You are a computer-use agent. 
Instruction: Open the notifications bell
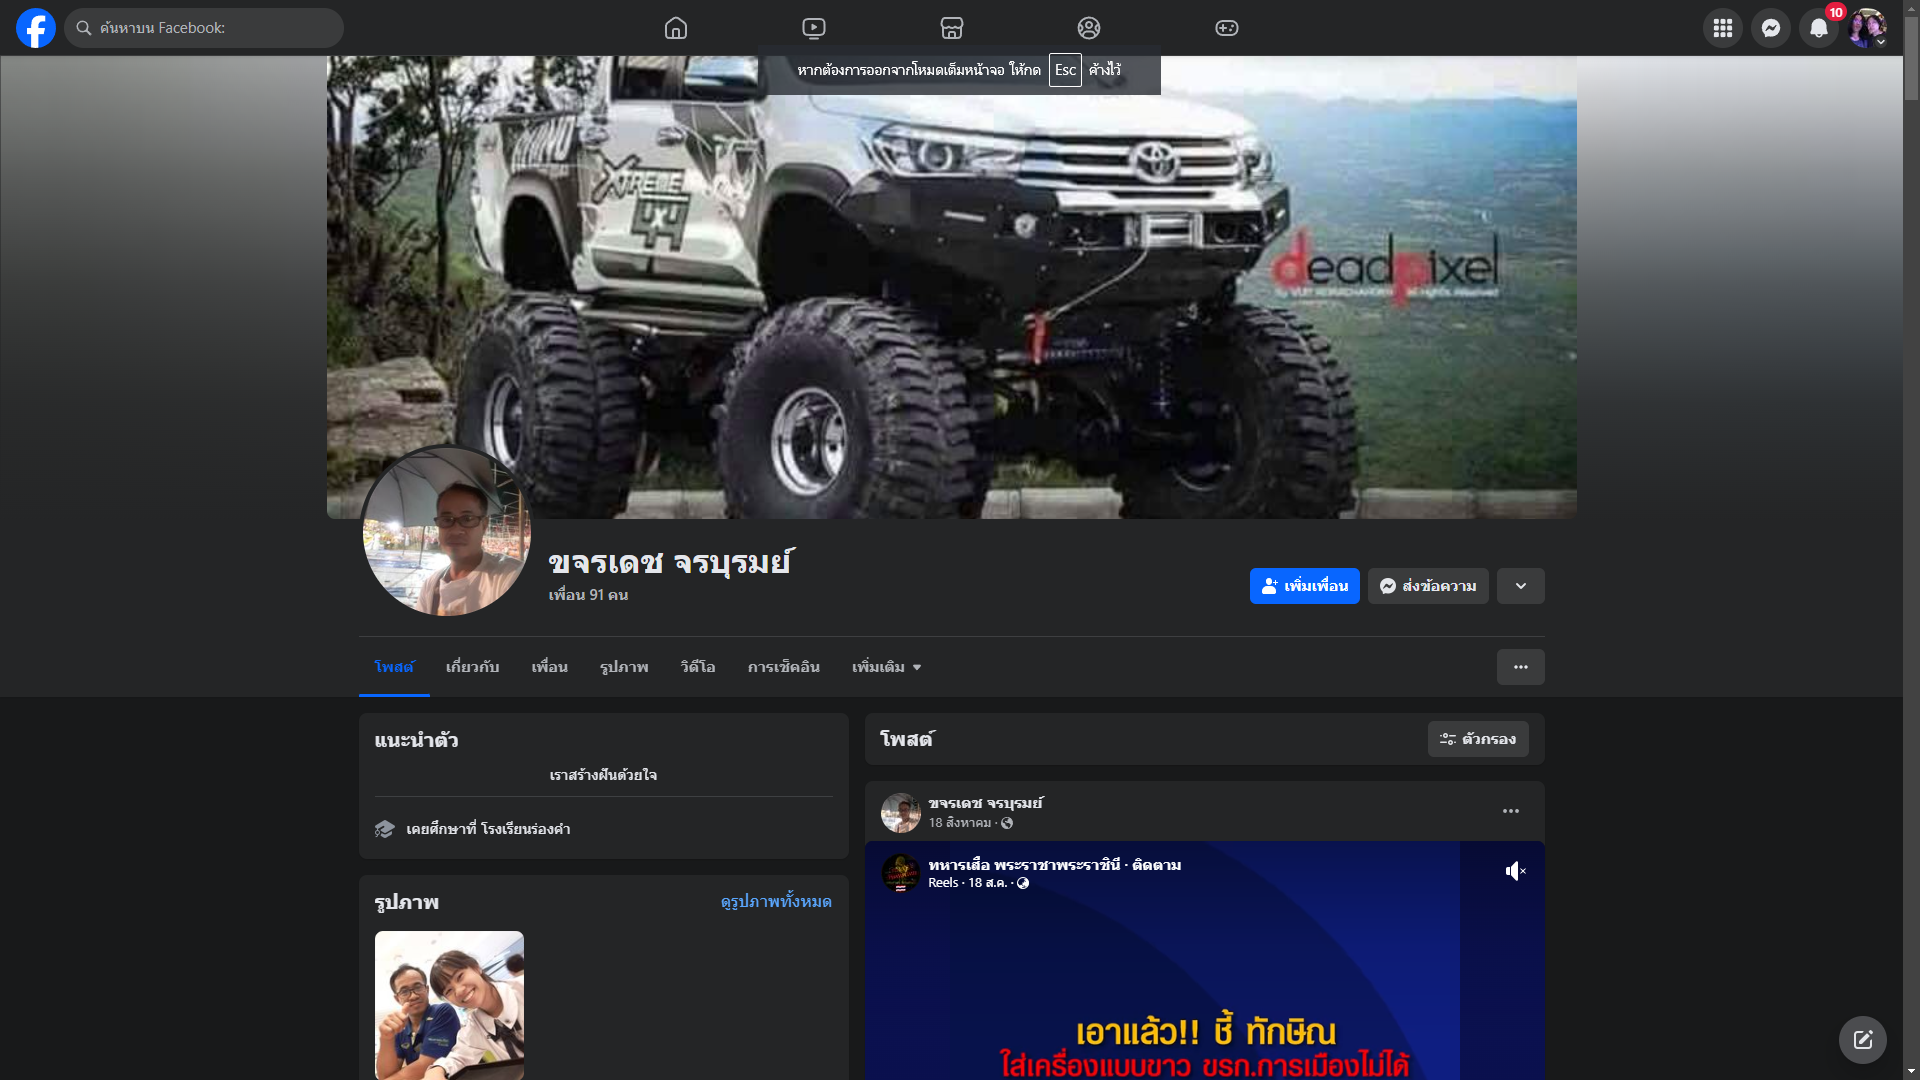[x=1818, y=28]
